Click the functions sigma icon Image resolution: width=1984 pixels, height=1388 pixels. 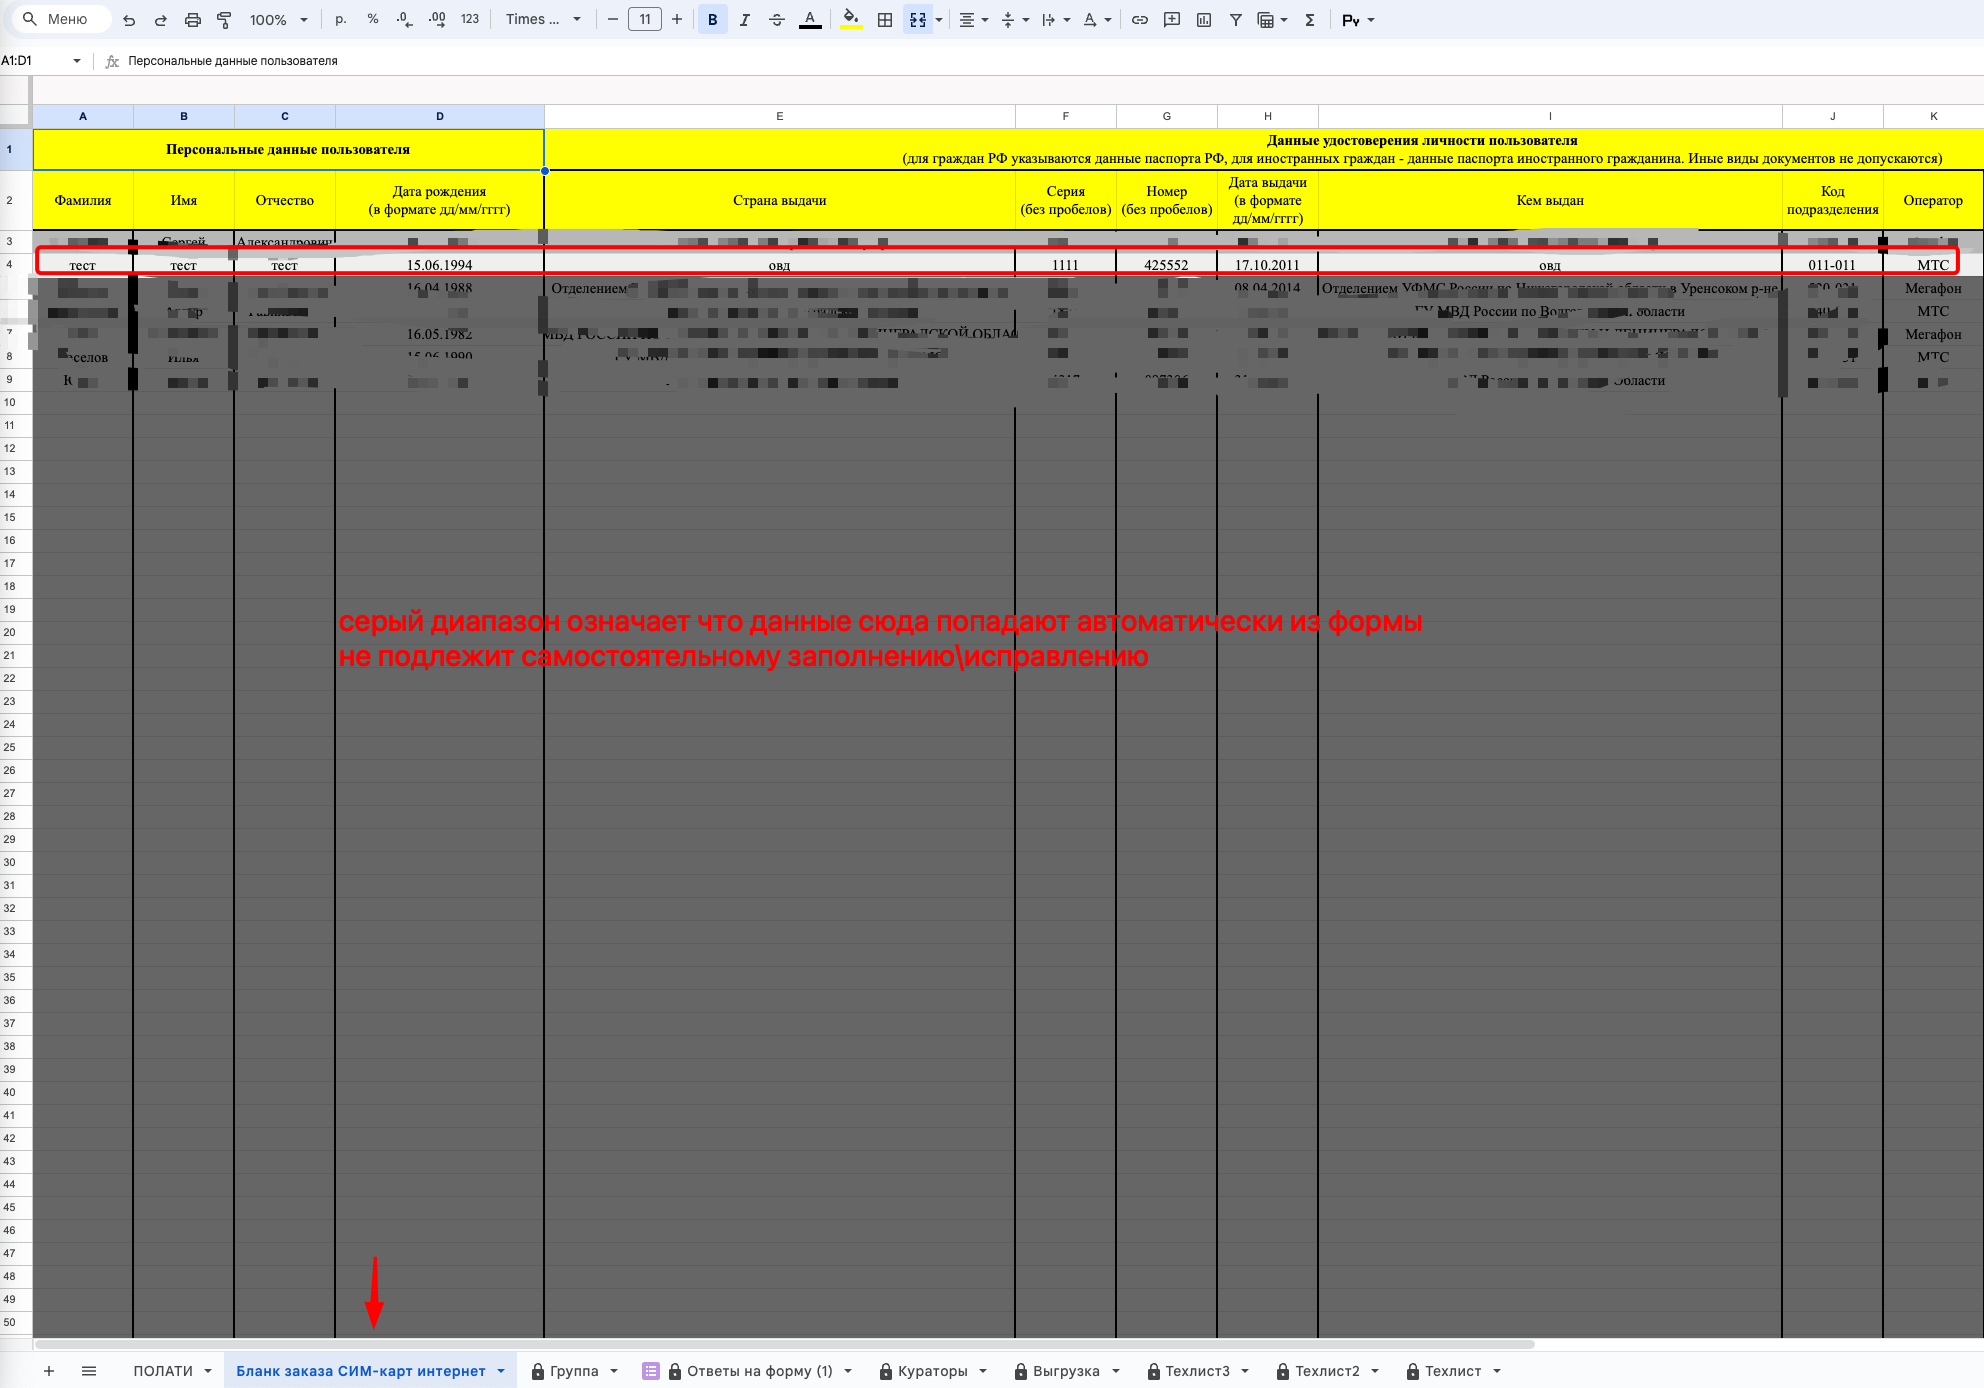(1310, 20)
